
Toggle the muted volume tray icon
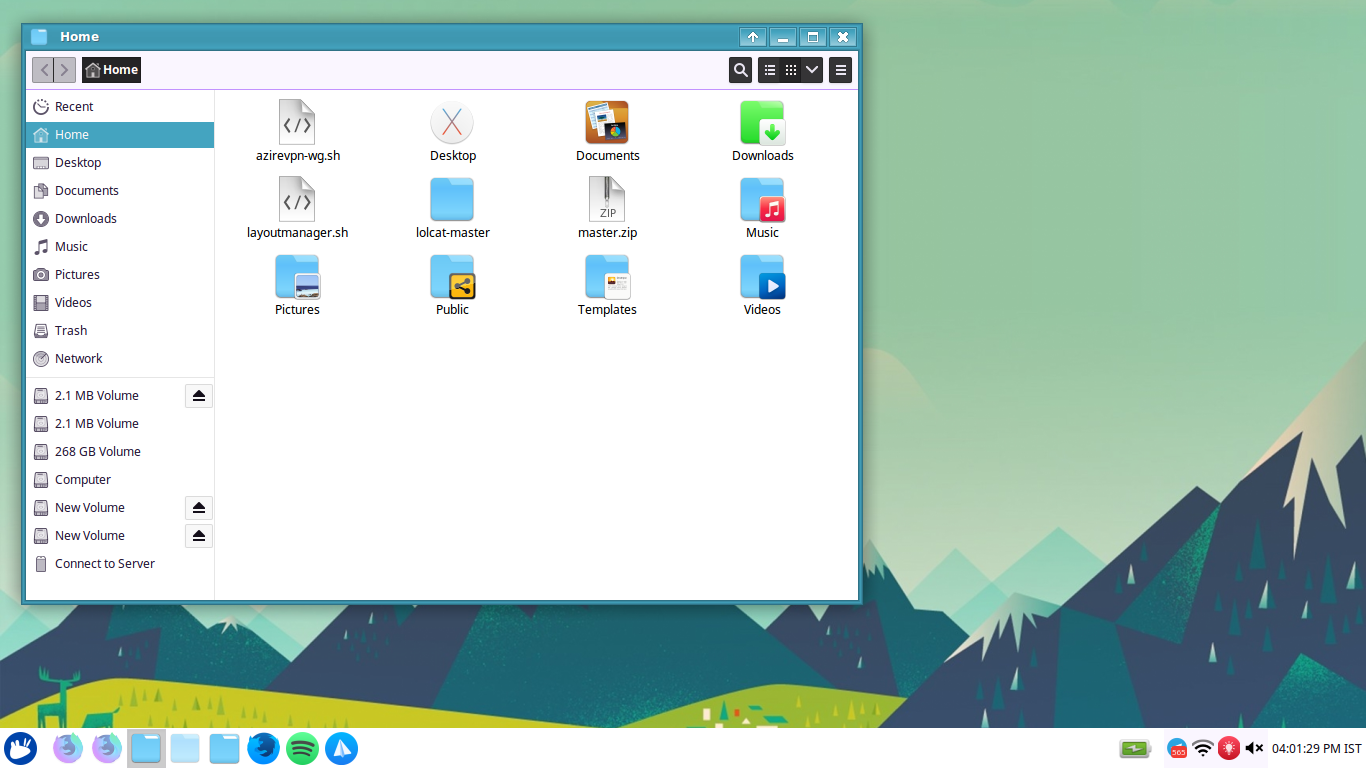pos(1254,748)
